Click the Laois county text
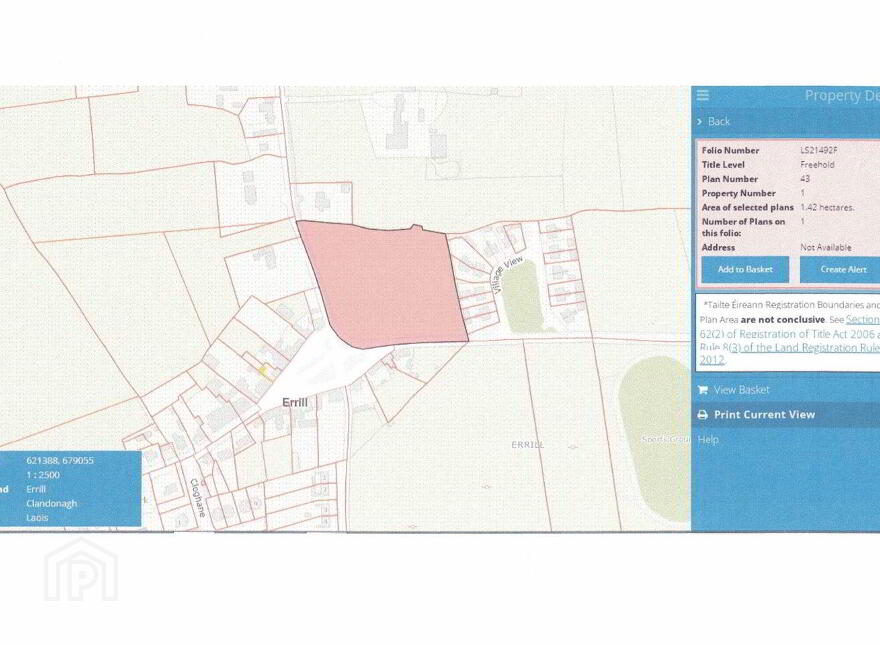 tap(37, 518)
